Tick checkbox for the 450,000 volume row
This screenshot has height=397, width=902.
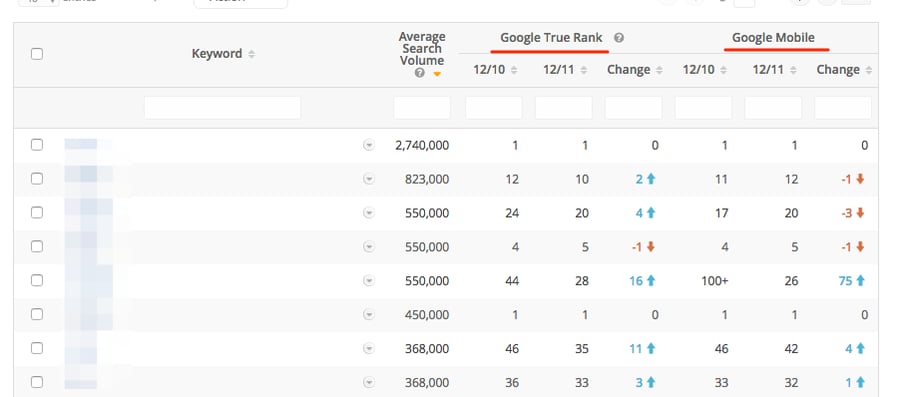pos(37,315)
